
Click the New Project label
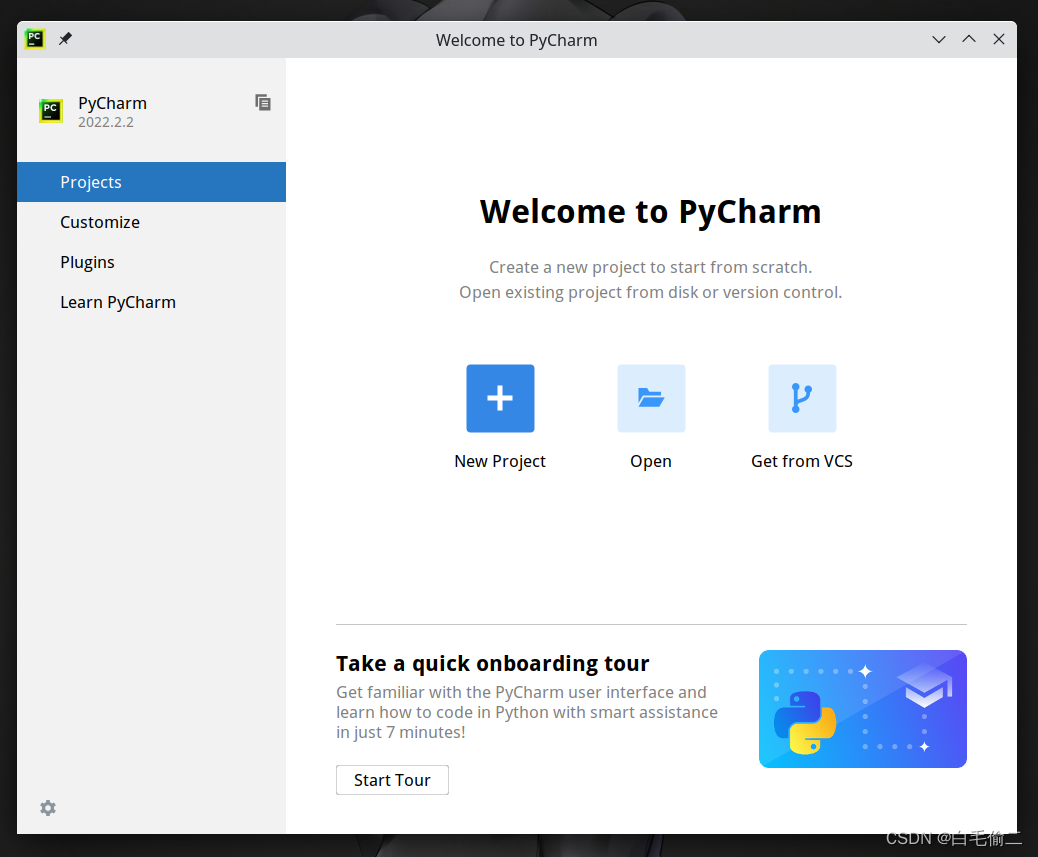500,461
